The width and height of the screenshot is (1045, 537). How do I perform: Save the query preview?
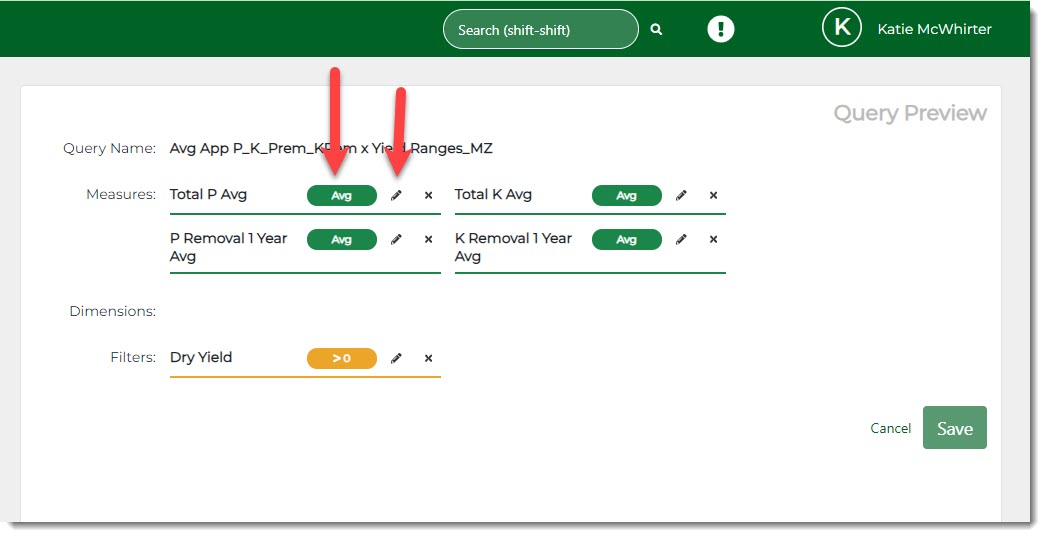pos(954,428)
